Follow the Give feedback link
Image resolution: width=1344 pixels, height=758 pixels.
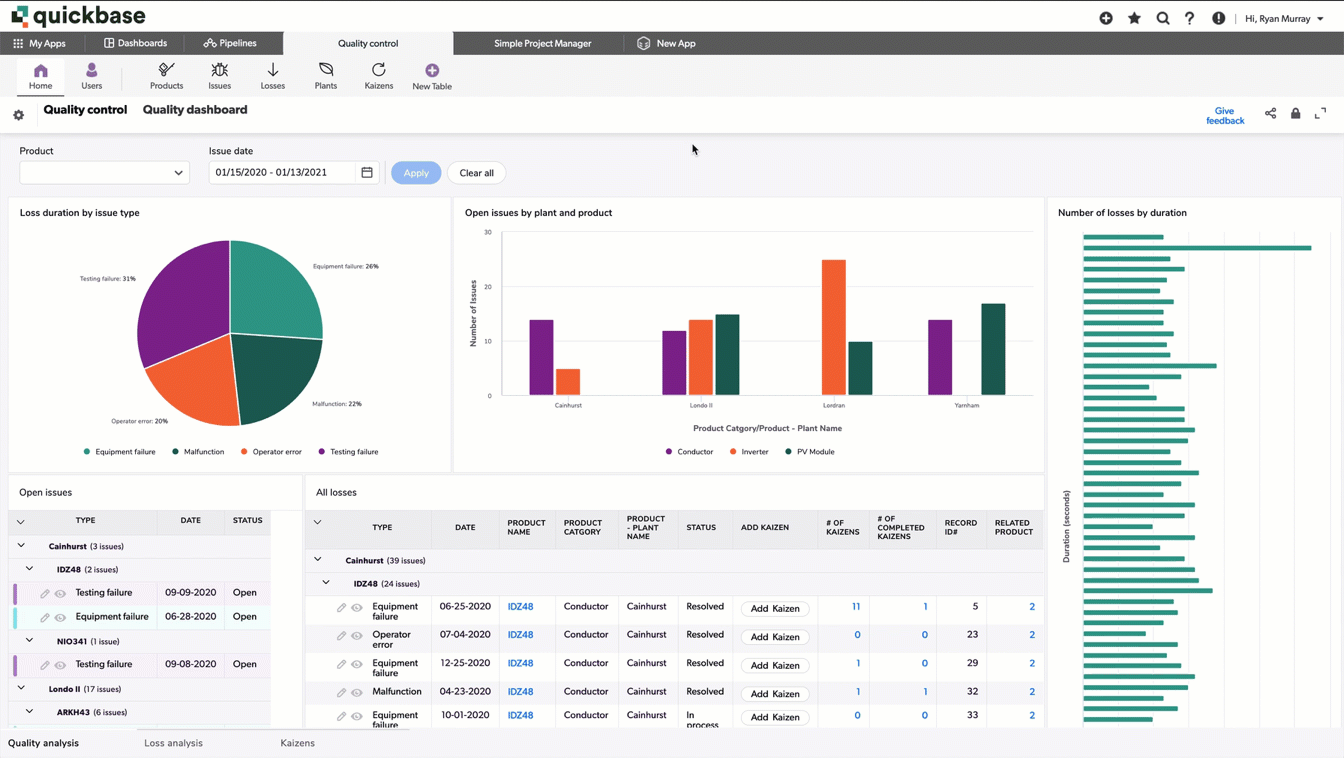point(1225,117)
